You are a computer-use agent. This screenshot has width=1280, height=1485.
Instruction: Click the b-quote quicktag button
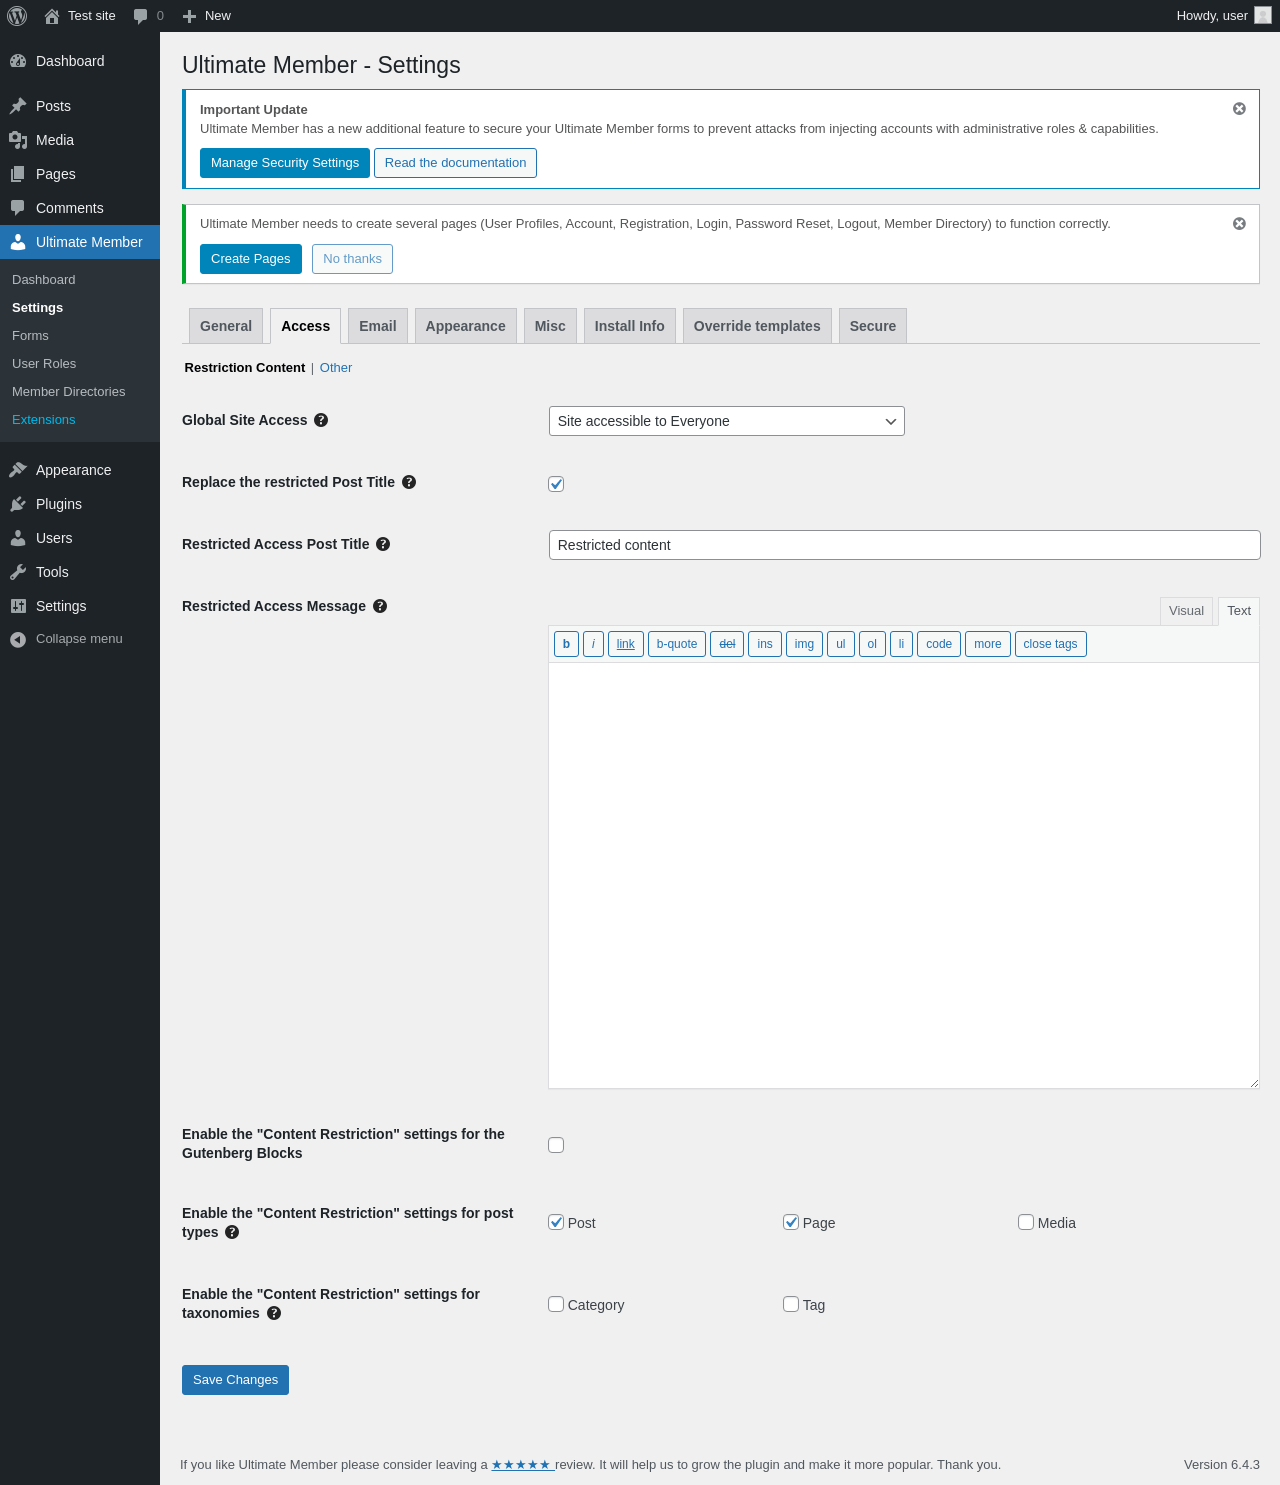(x=677, y=644)
